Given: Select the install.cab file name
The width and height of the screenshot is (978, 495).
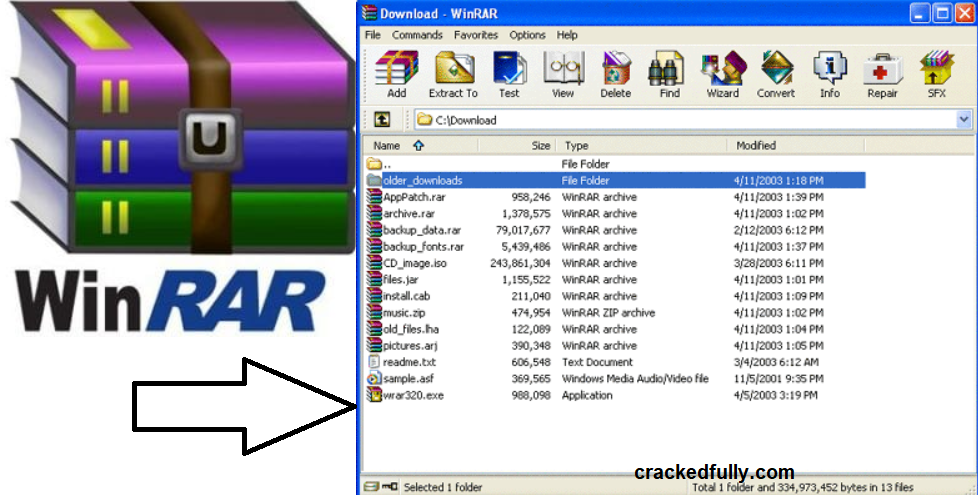Looking at the screenshot, I should tap(406, 296).
